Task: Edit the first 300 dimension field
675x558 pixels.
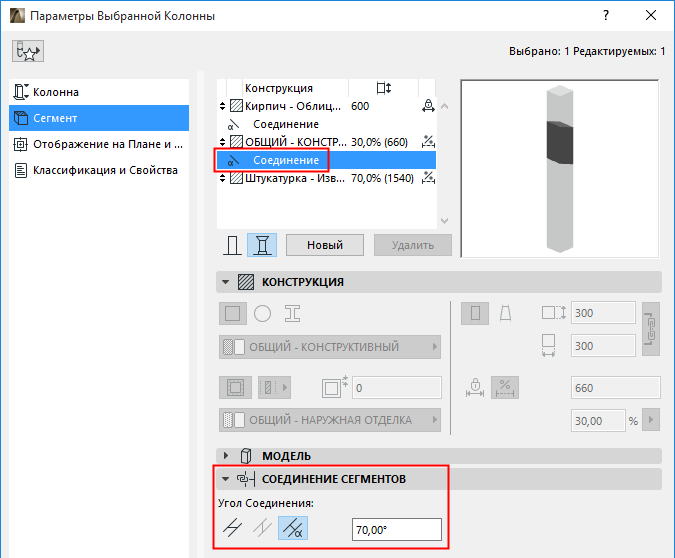Action: 603,313
